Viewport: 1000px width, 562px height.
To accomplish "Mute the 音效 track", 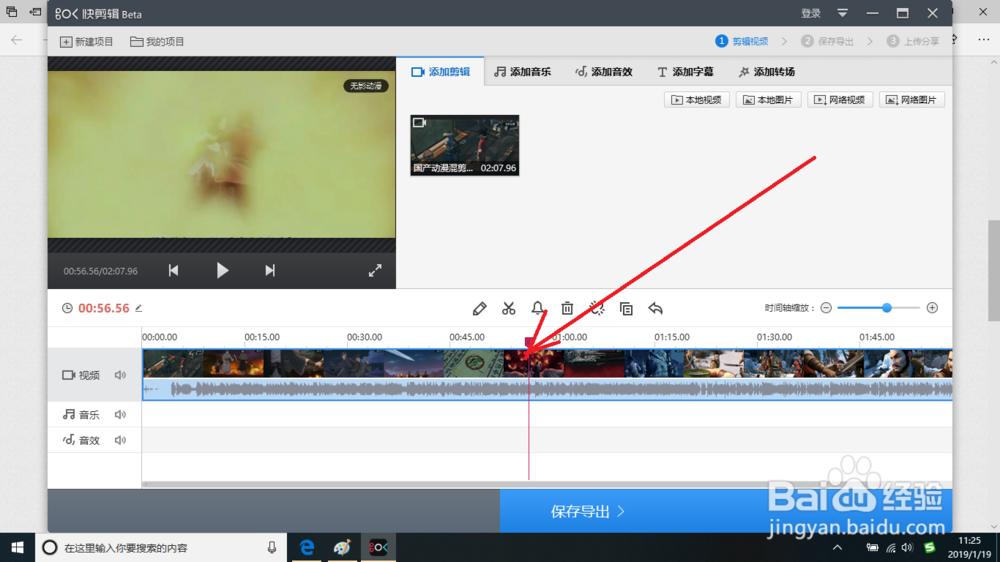I will [x=120, y=440].
